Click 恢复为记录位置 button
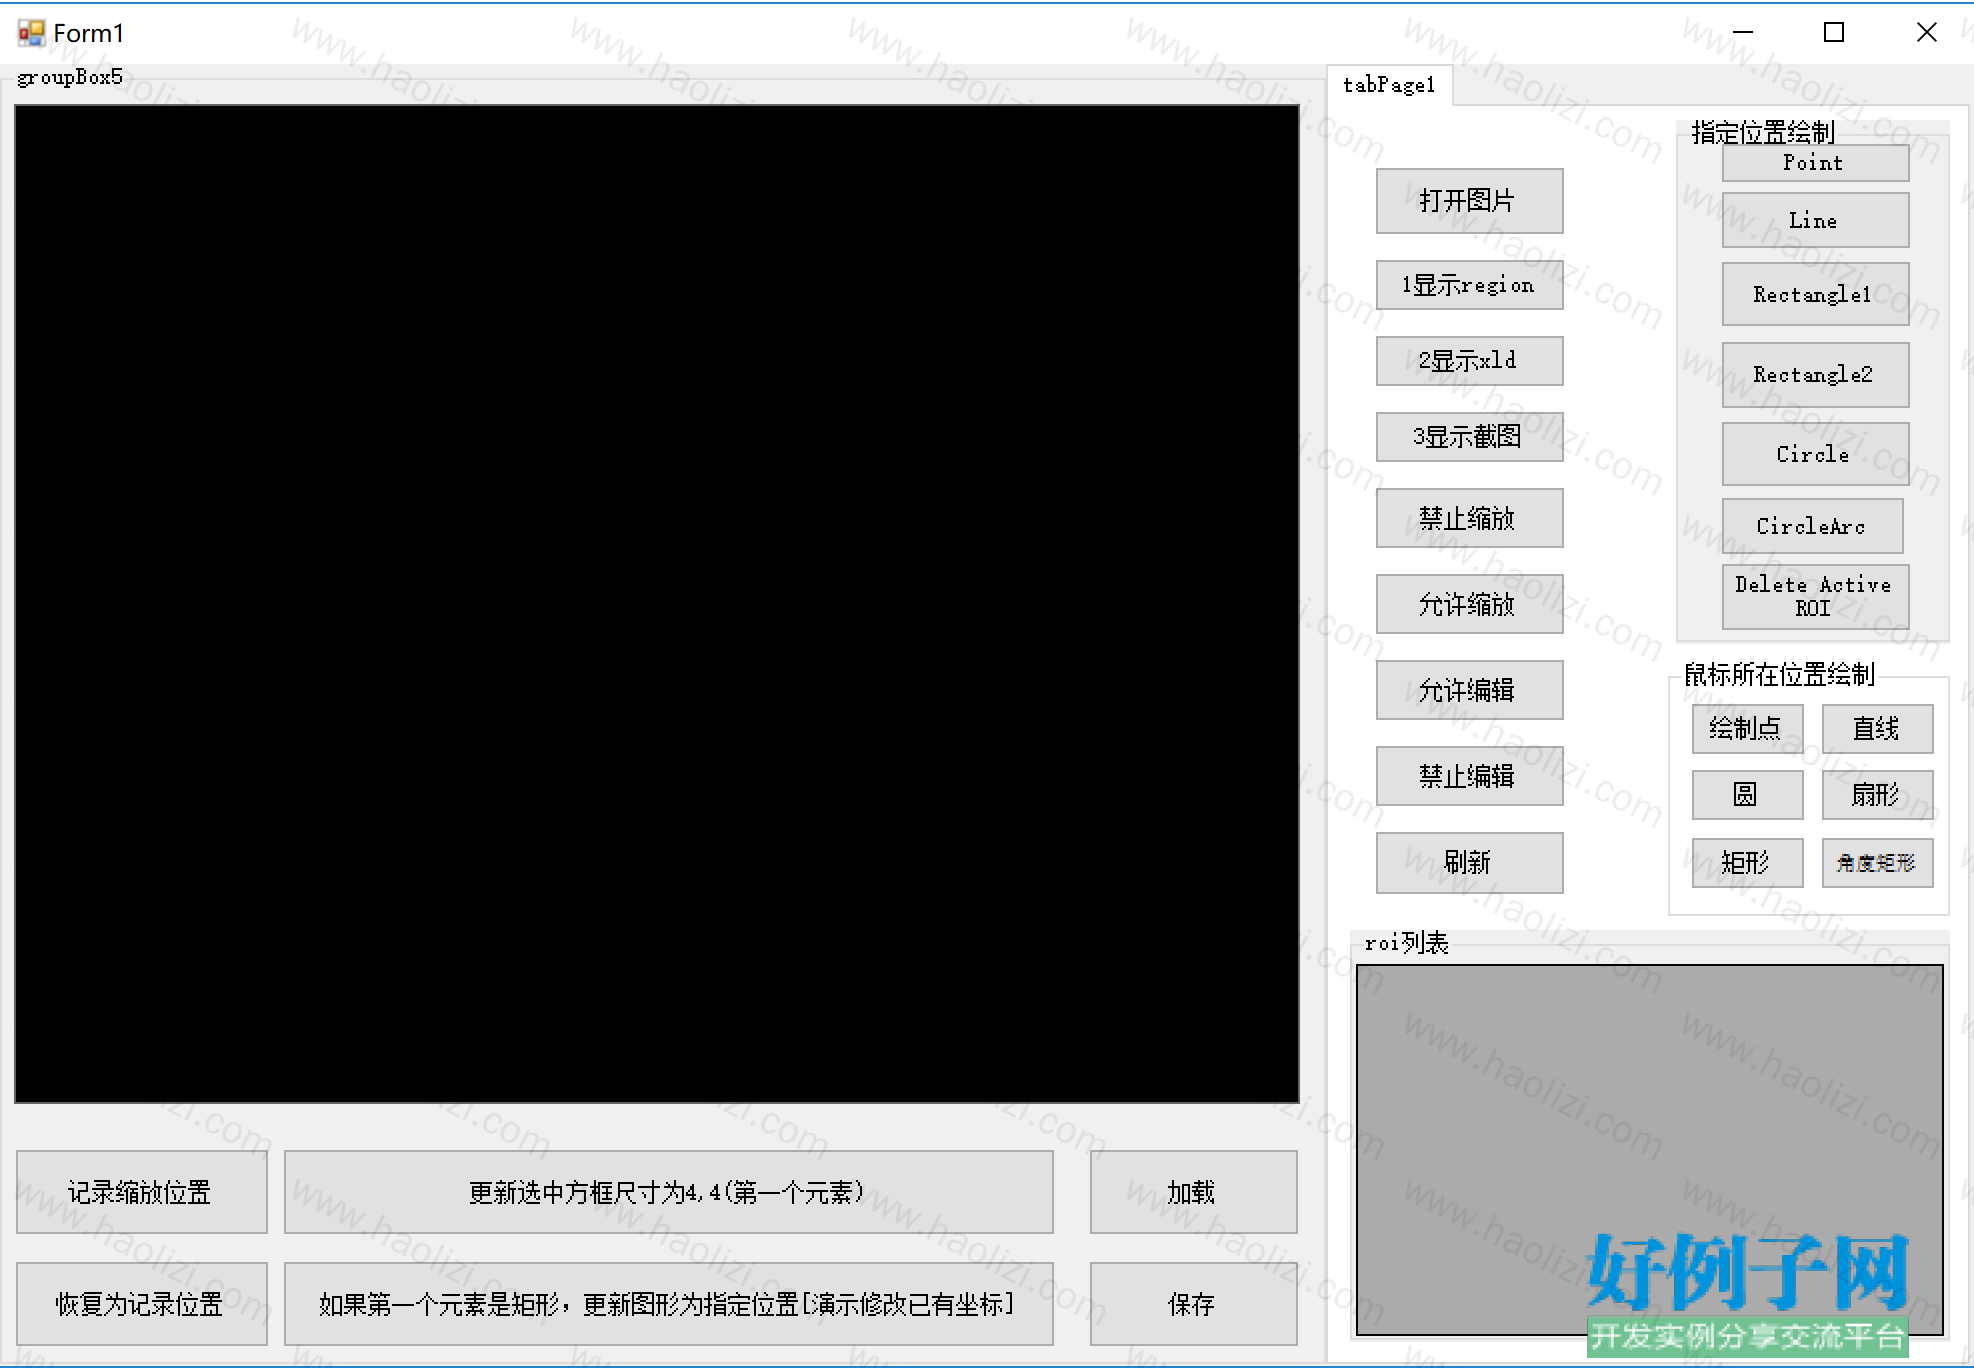The image size is (1974, 1368). [141, 1304]
